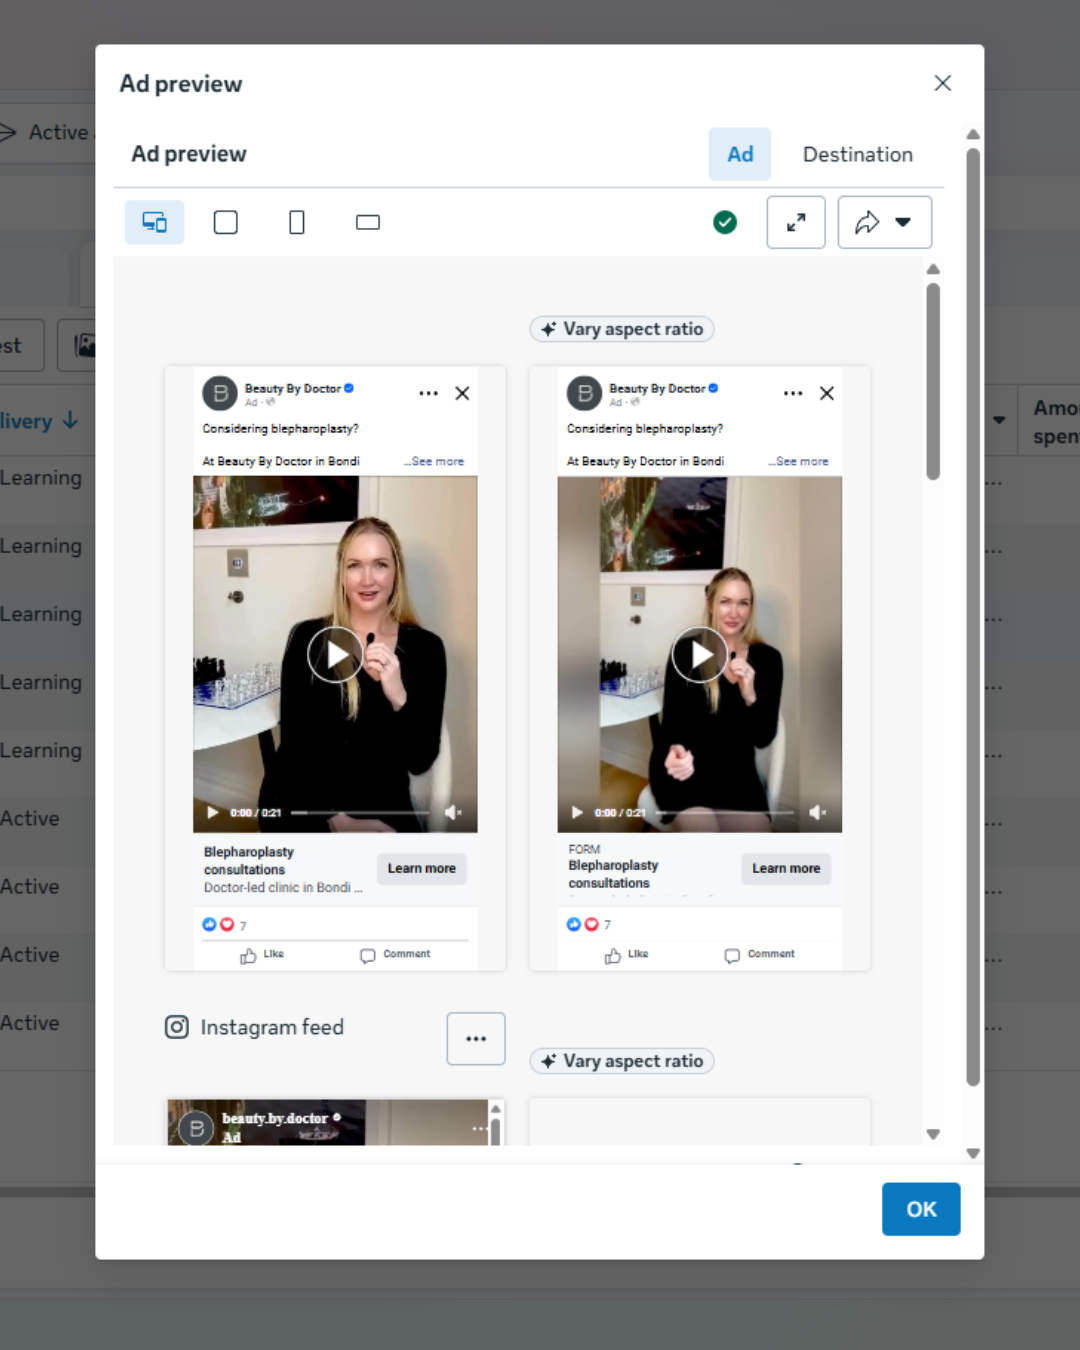
Task: Select the square feed format icon
Action: (226, 222)
